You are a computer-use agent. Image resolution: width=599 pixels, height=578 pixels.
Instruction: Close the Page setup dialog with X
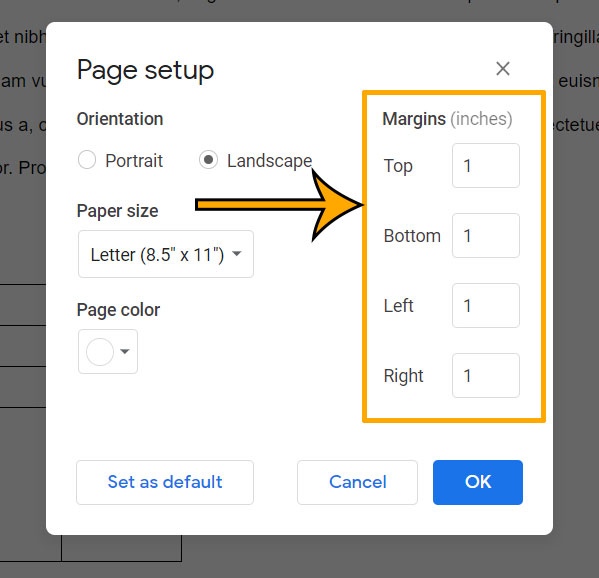tap(502, 69)
